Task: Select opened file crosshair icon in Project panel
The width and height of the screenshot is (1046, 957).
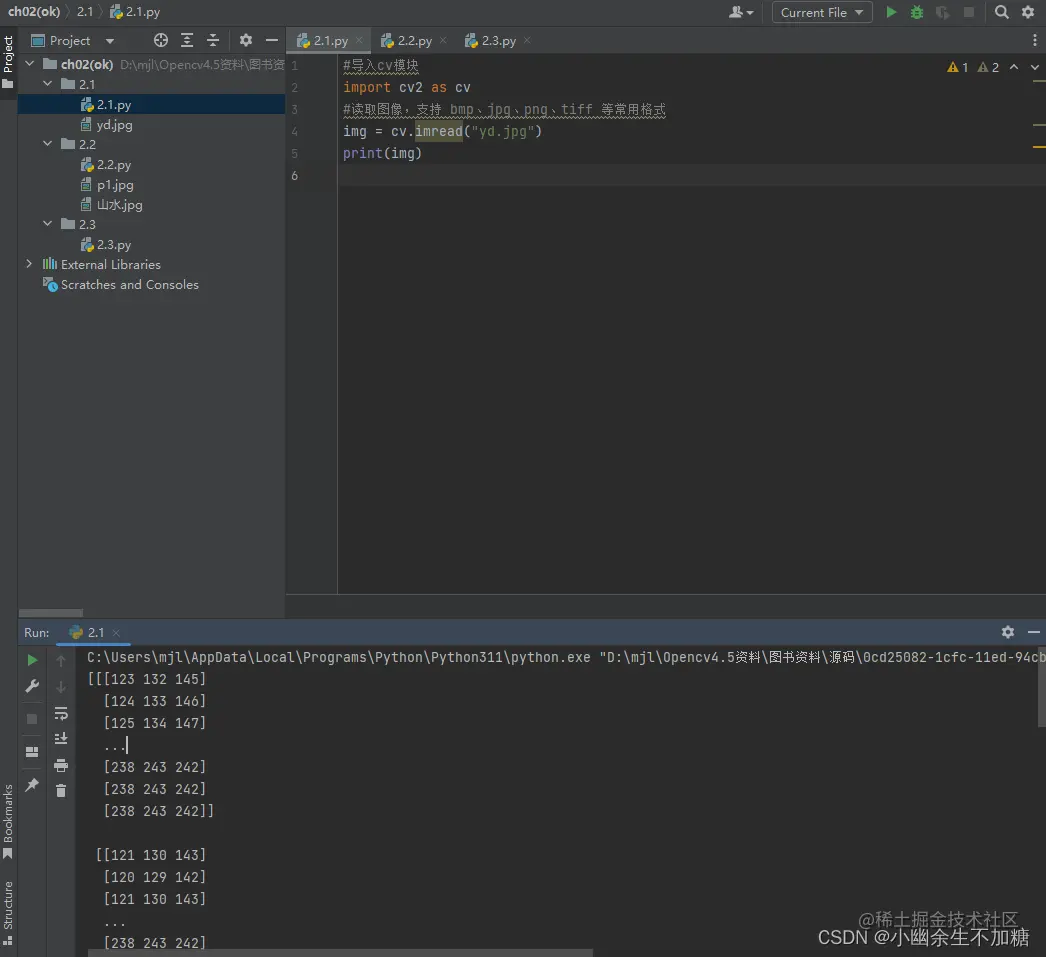Action: point(161,41)
